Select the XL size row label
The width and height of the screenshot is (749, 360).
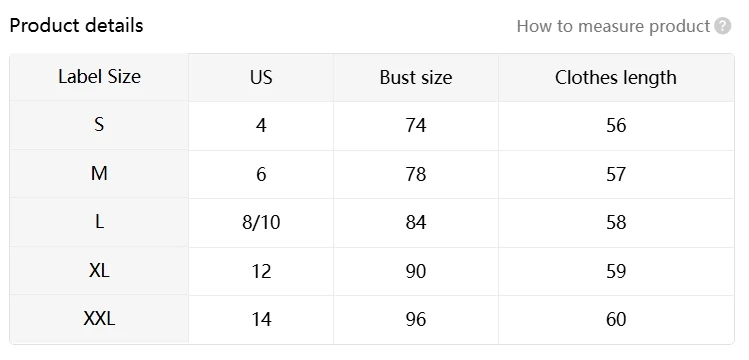(99, 271)
